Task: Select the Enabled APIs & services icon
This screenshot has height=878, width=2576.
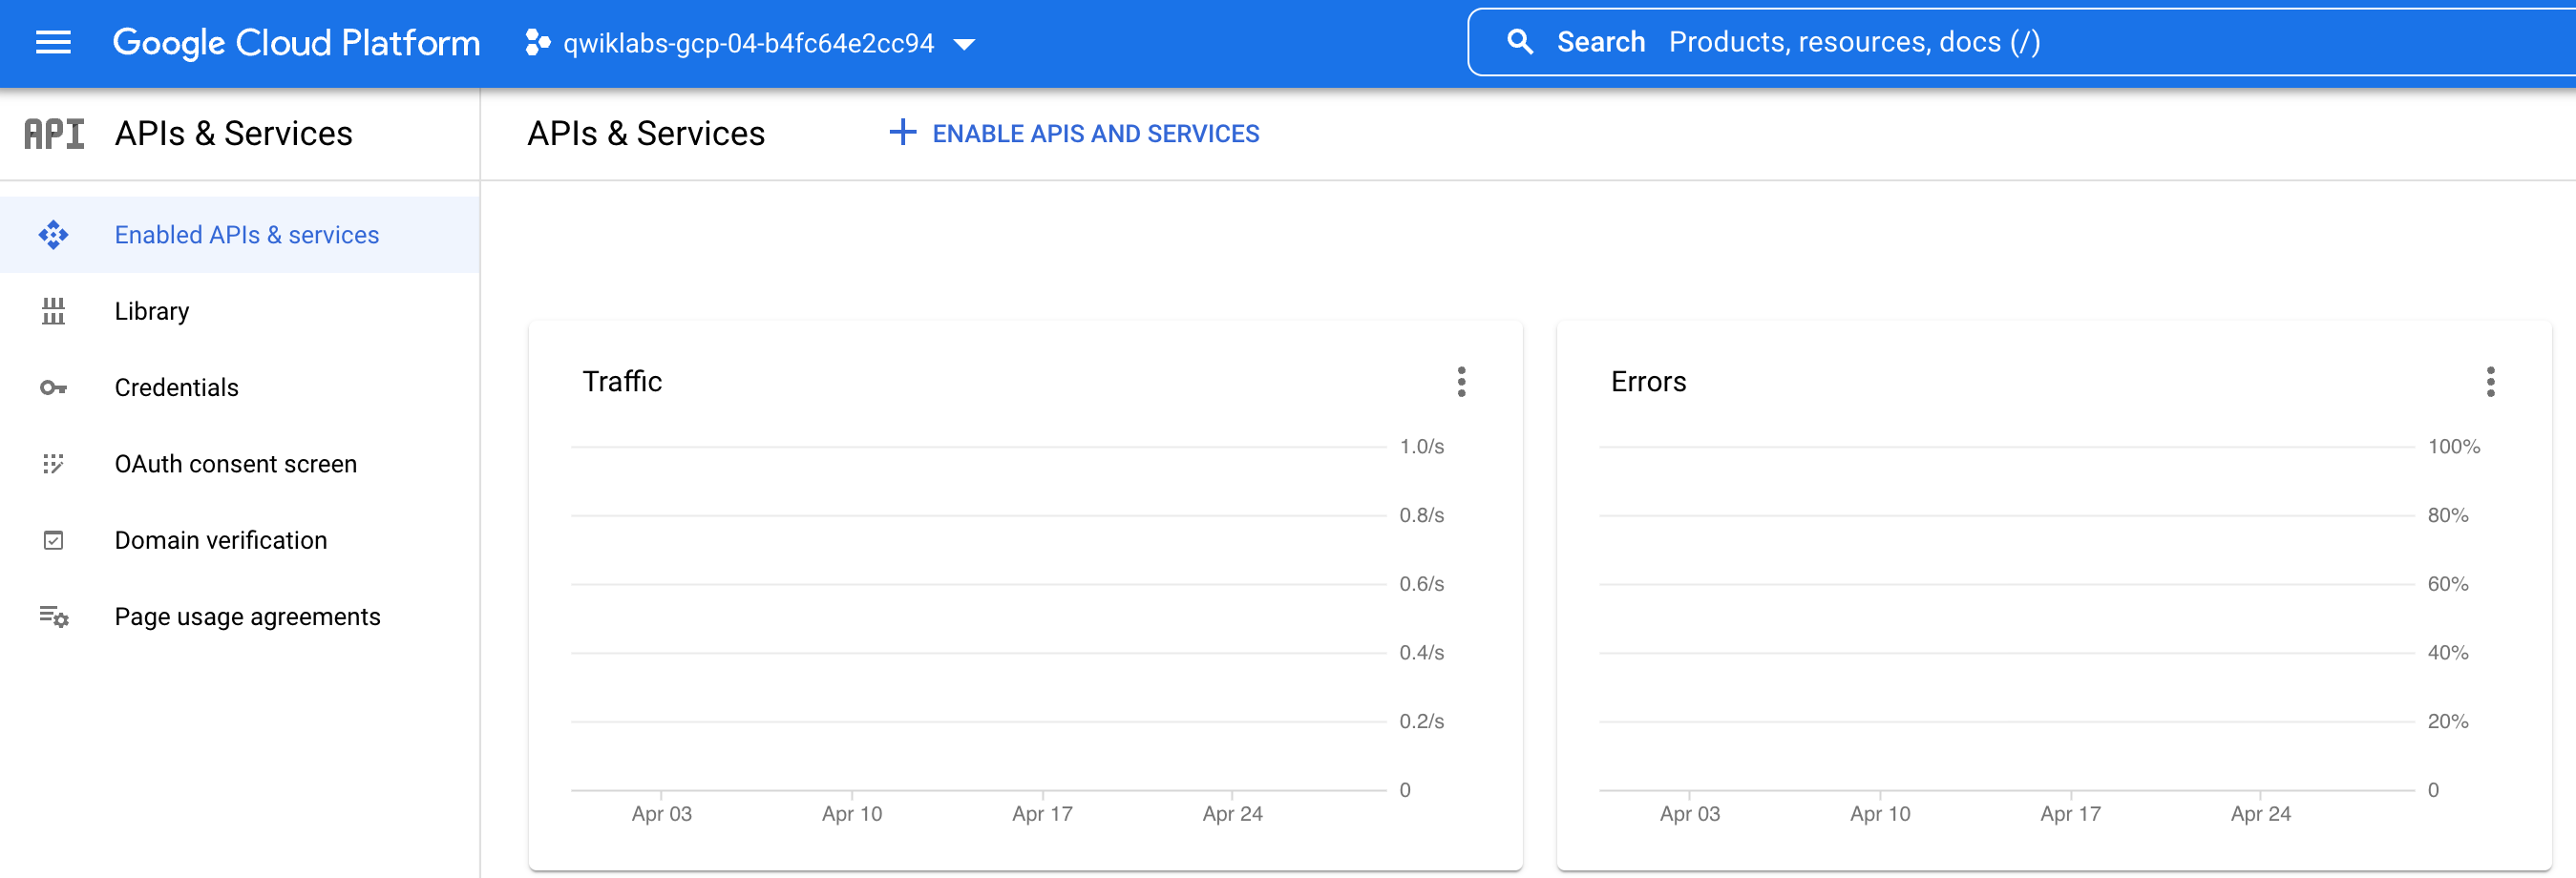Action: (x=53, y=234)
